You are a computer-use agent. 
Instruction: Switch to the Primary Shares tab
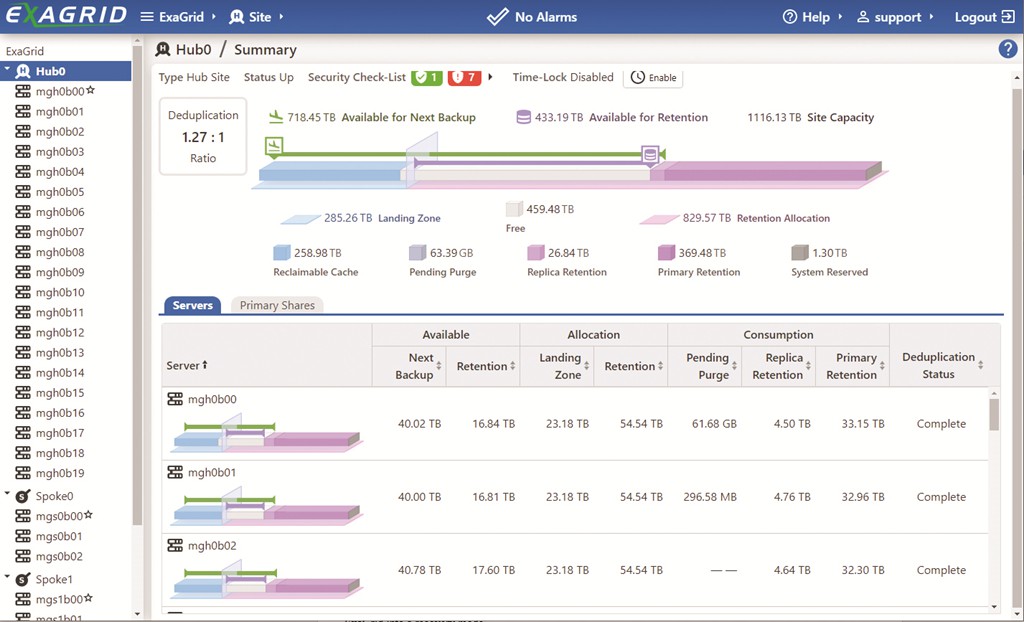277,305
